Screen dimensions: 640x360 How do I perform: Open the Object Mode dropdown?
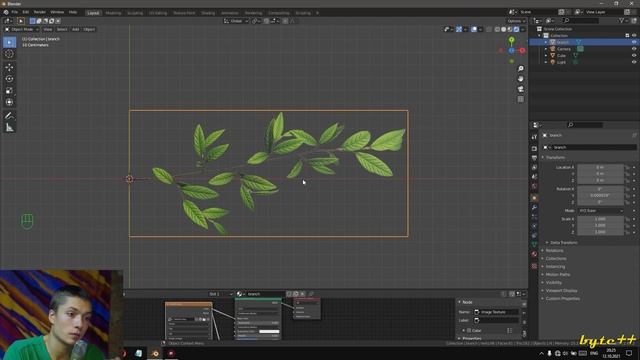[x=22, y=29]
